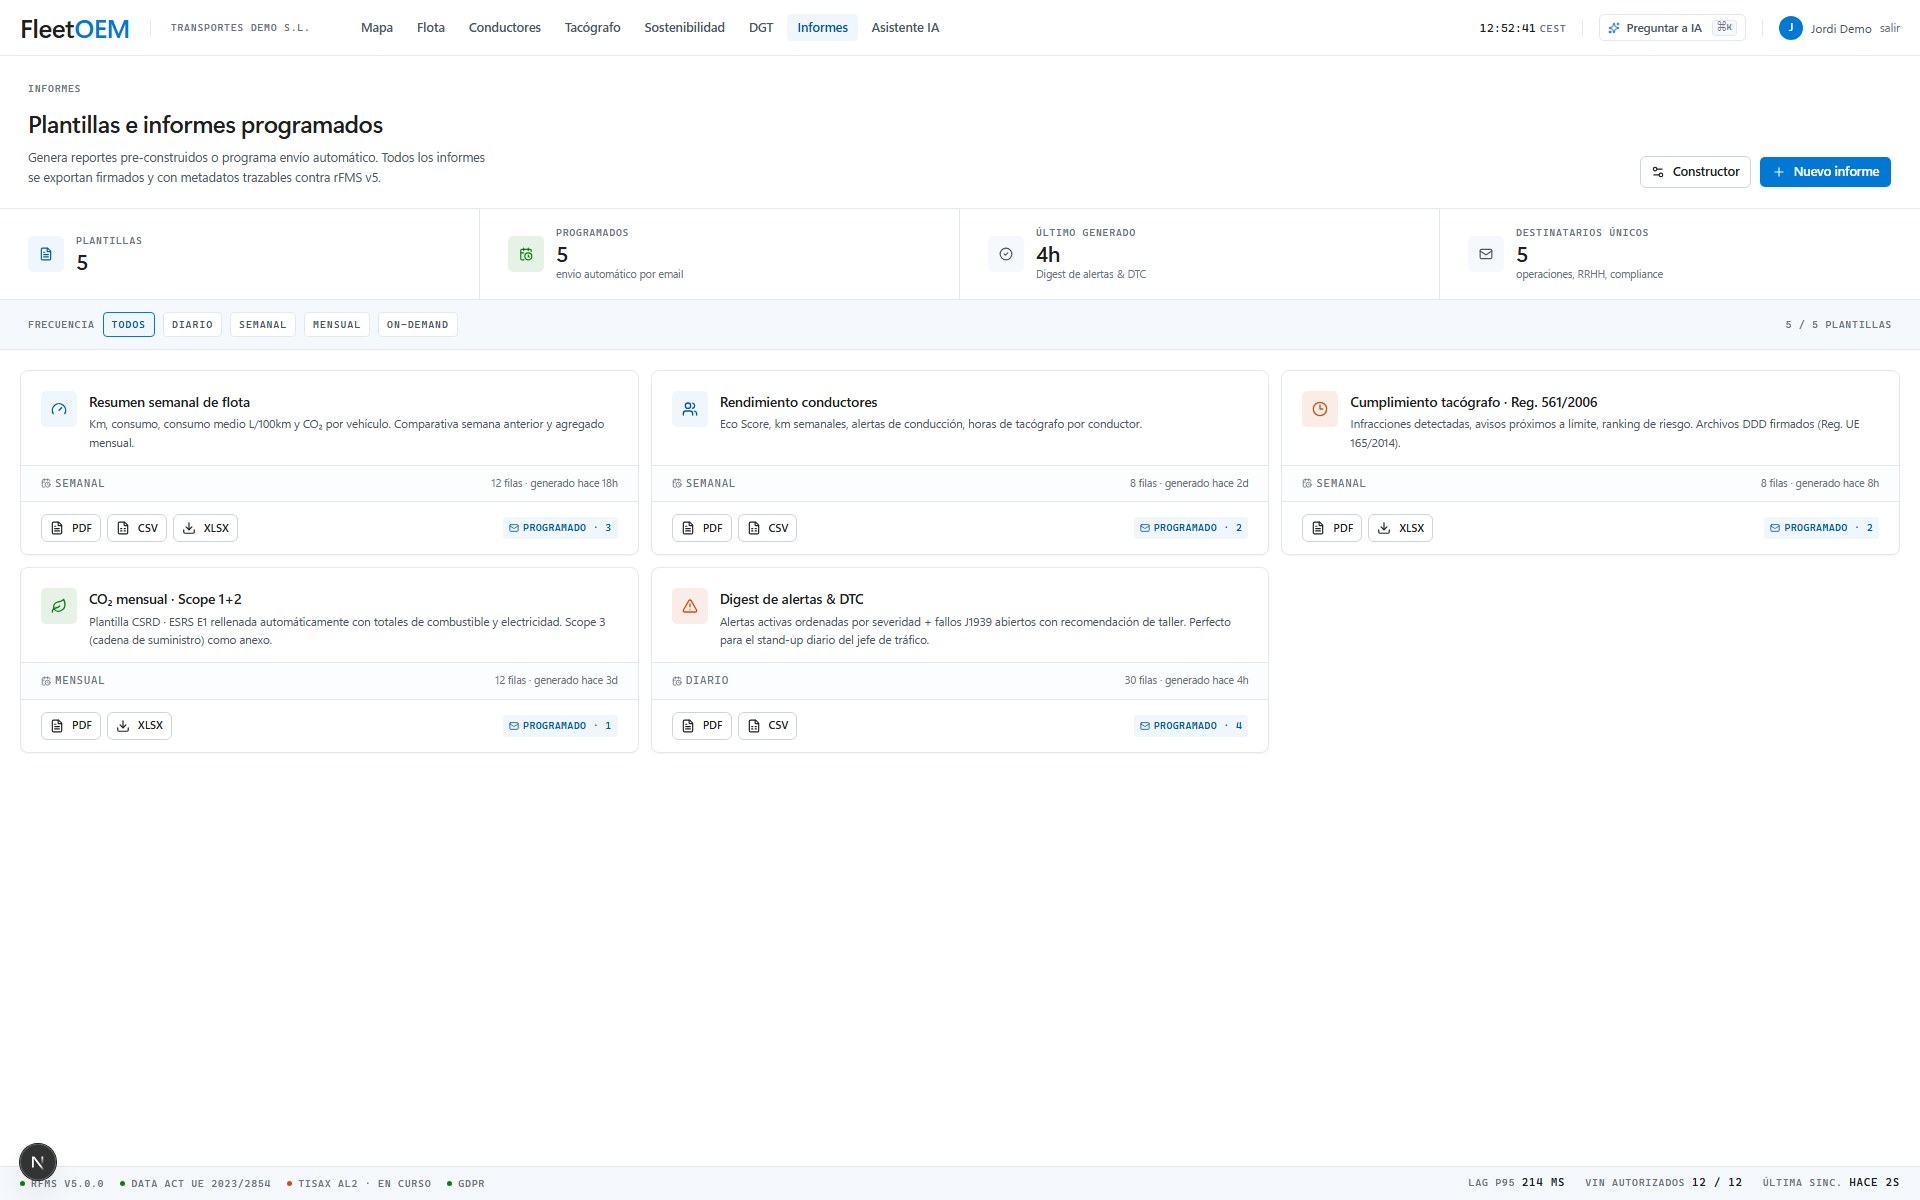
Task: Open PROGRAMADO · 1 schedule on CO₂ mensual
Action: pyautogui.click(x=560, y=726)
